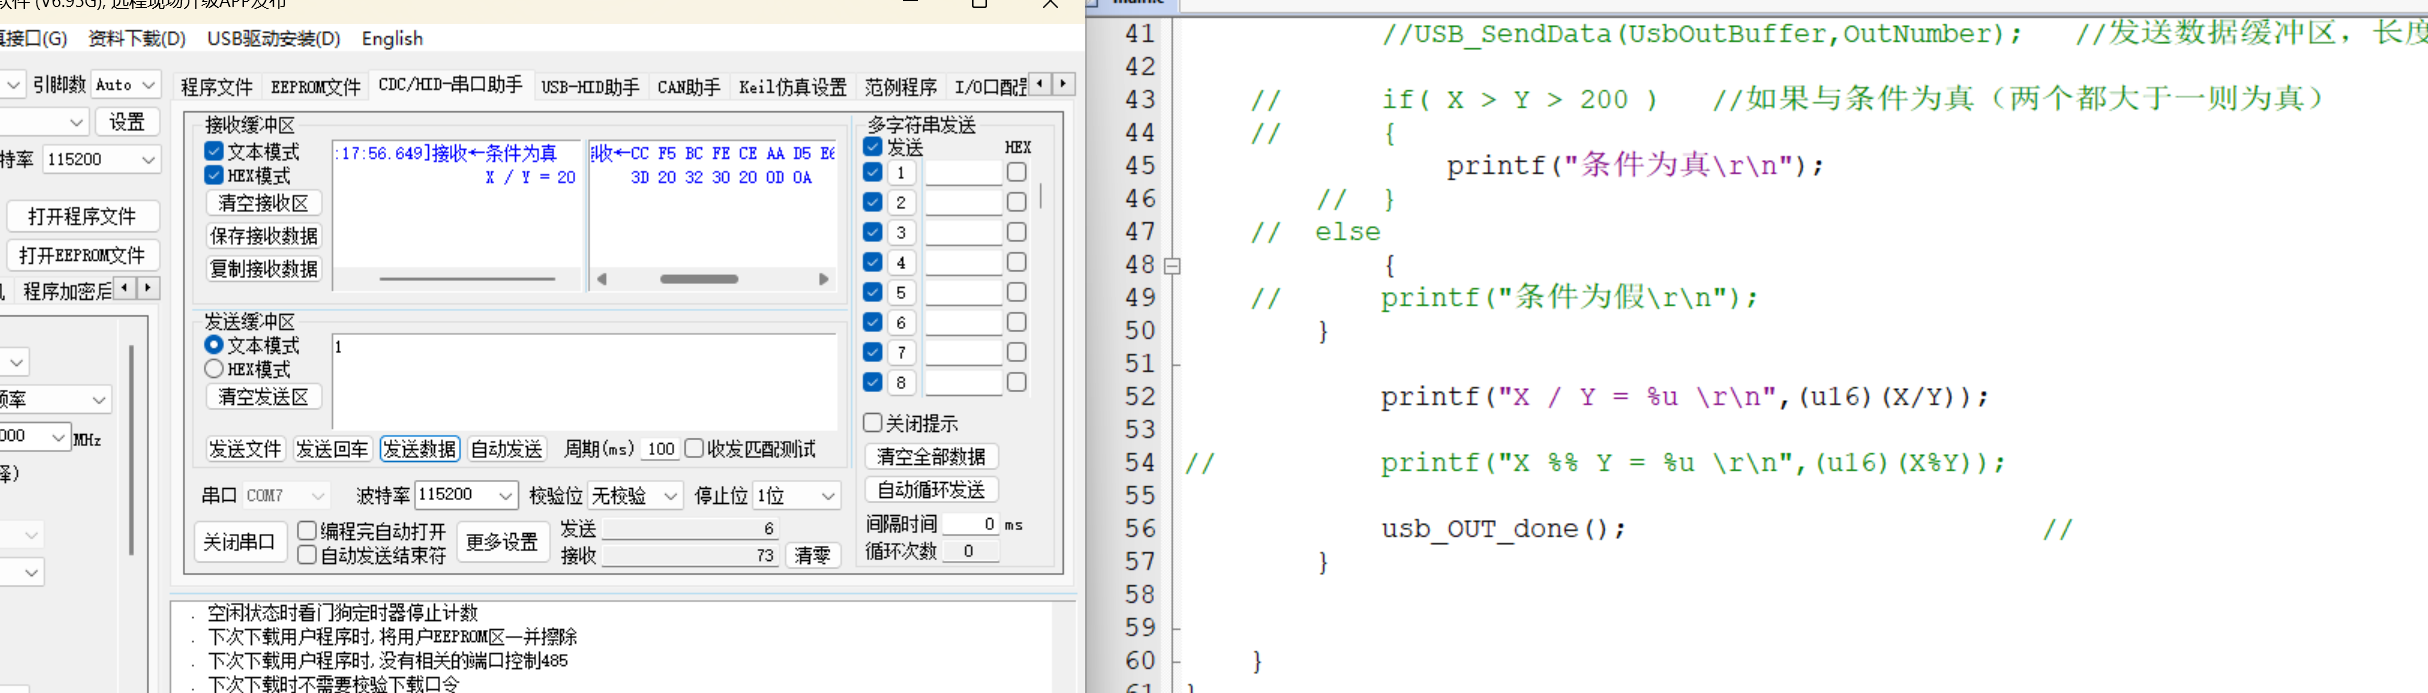Click the 自动循环发送 button
The width and height of the screenshot is (2428, 693).
pos(931,490)
